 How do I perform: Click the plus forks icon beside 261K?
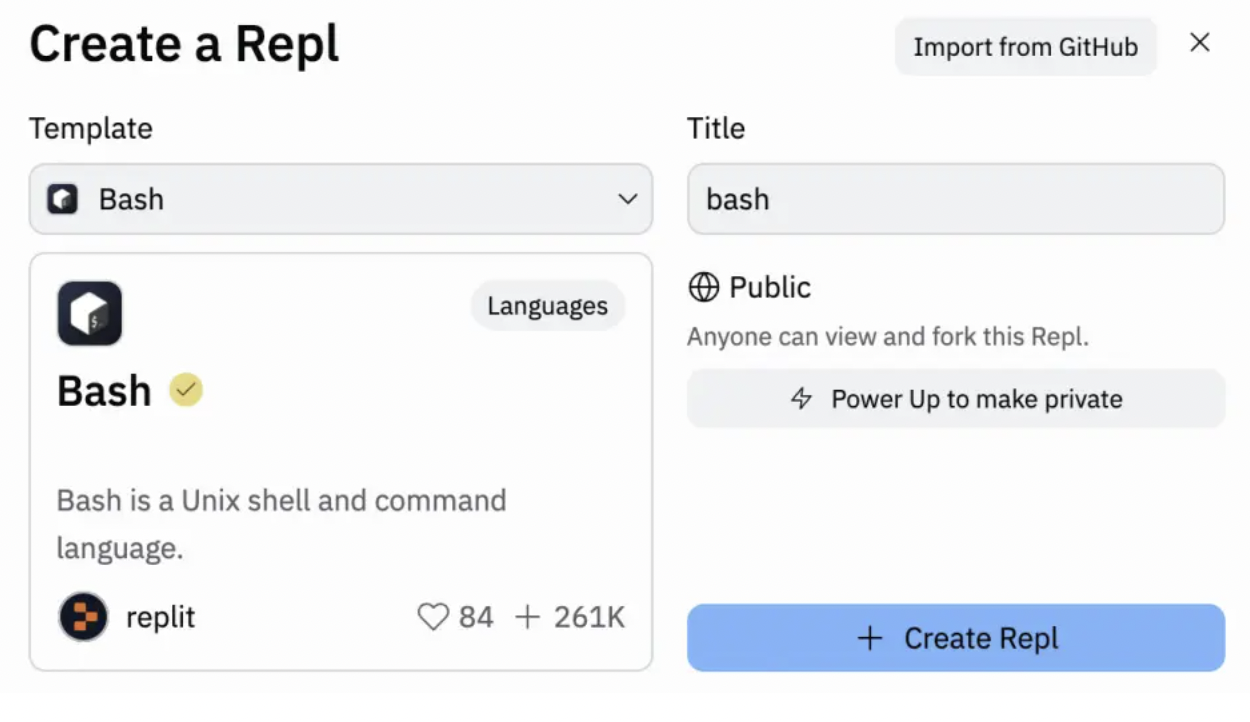point(527,617)
